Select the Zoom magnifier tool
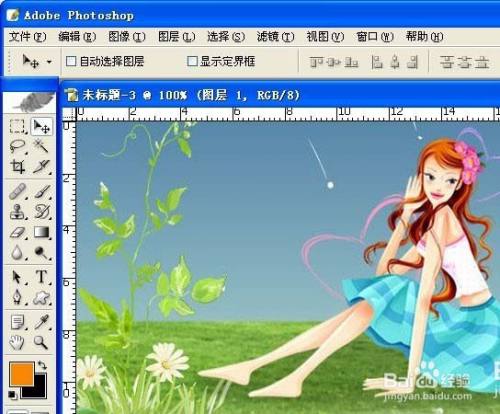500x414 pixels. click(x=42, y=342)
